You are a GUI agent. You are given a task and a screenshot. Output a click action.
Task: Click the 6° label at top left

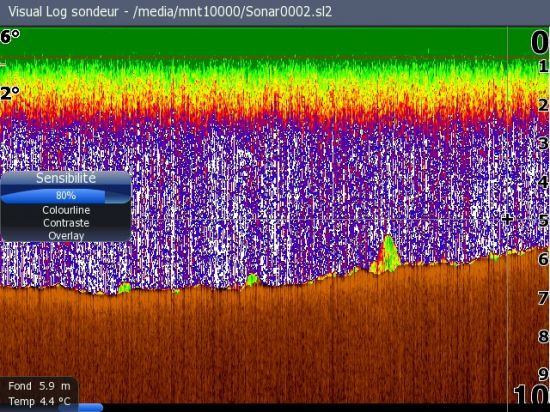coord(10,36)
